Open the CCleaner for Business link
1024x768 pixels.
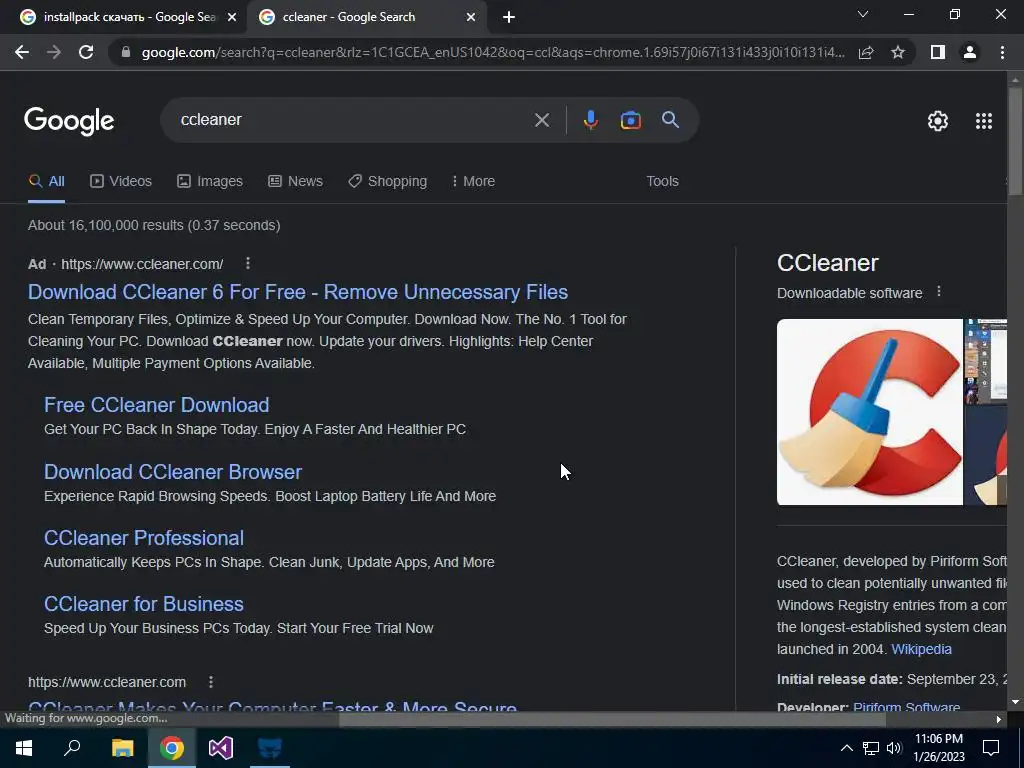tap(144, 604)
